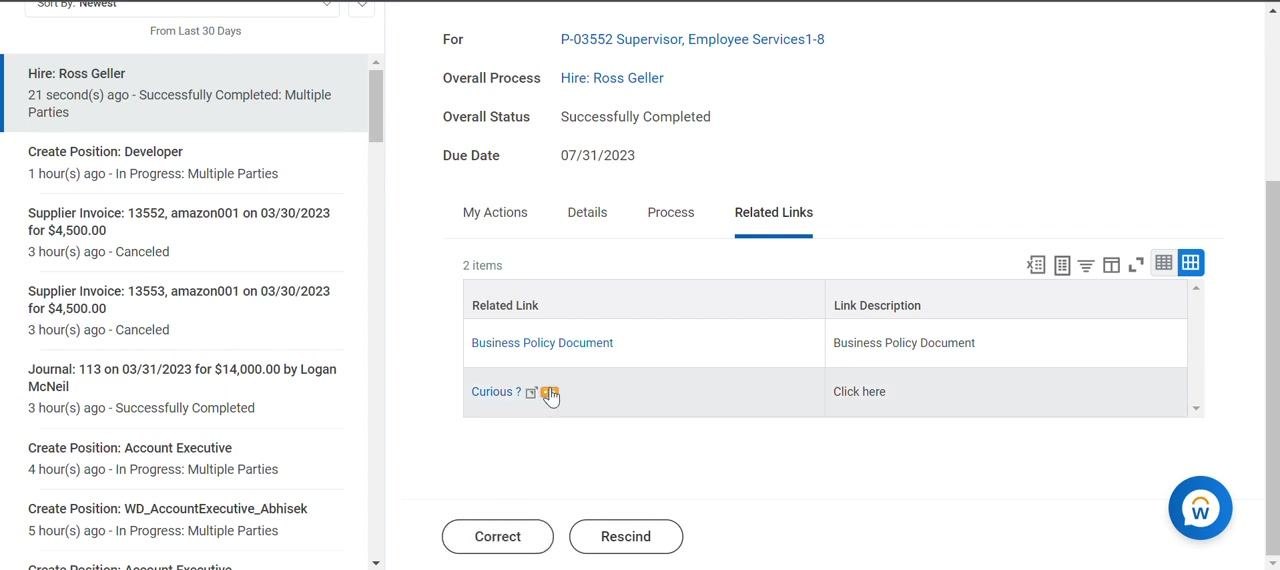The image size is (1280, 570).
Task: Open the Hire: Ross Geller overall process link
Action: pyautogui.click(x=612, y=78)
